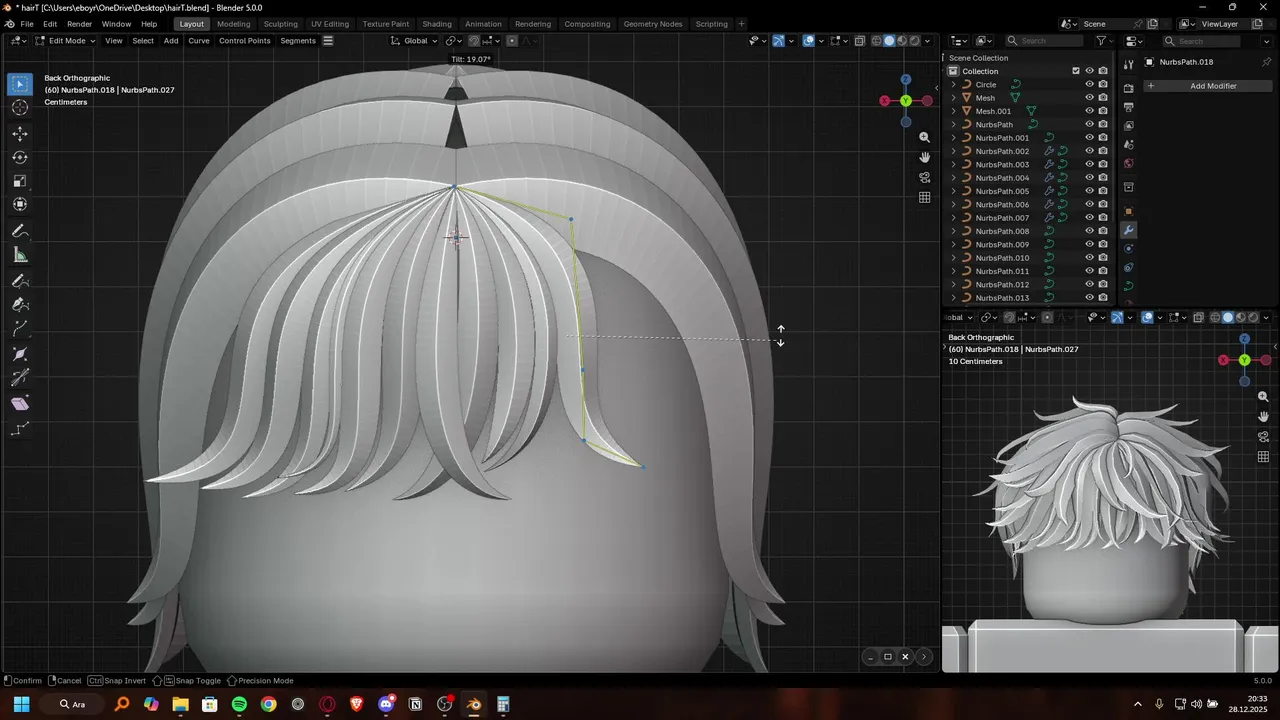Open the Edit Mode dropdown
This screenshot has height=720, width=1280.
pos(66,41)
